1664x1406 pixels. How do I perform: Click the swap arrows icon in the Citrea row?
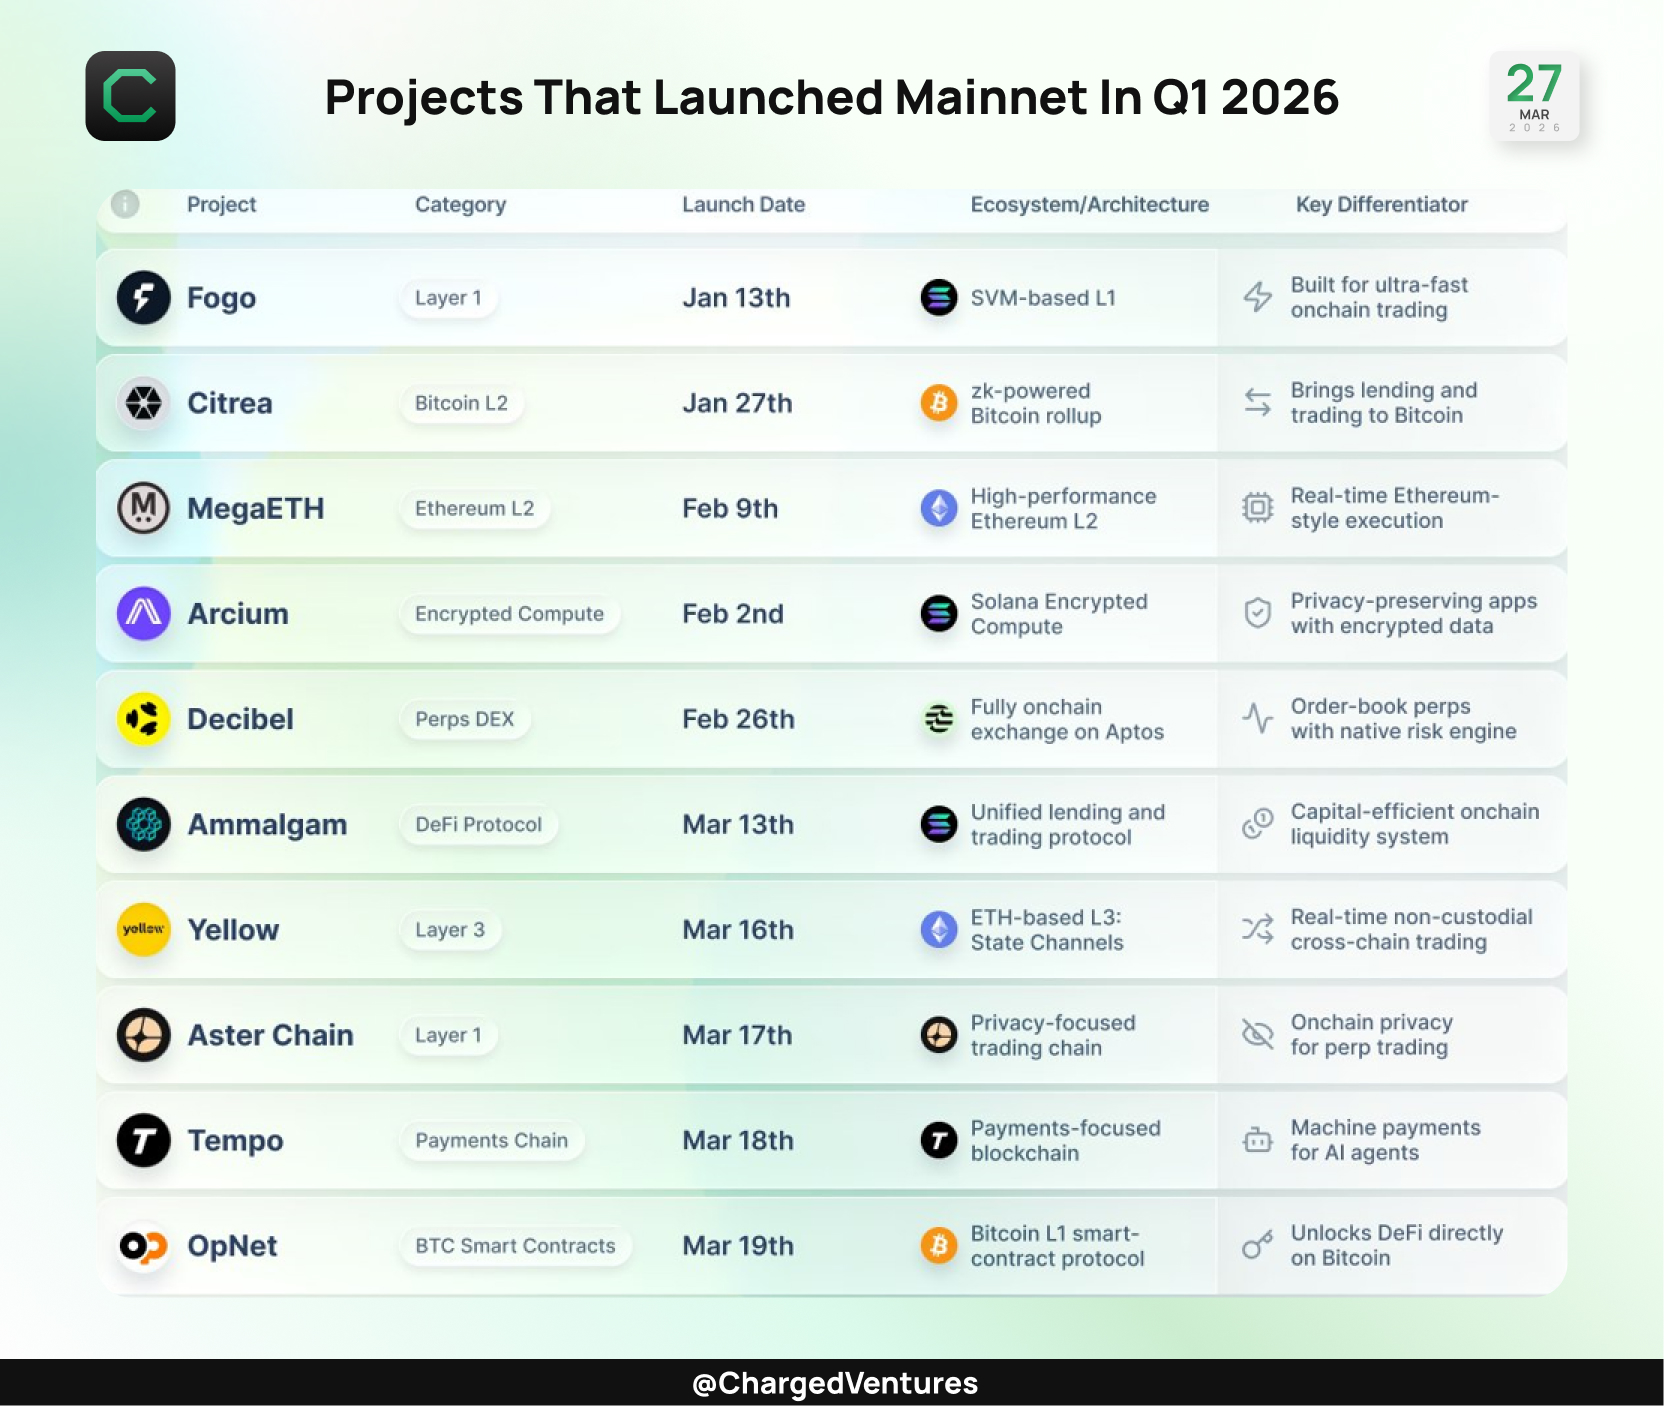tap(1258, 402)
